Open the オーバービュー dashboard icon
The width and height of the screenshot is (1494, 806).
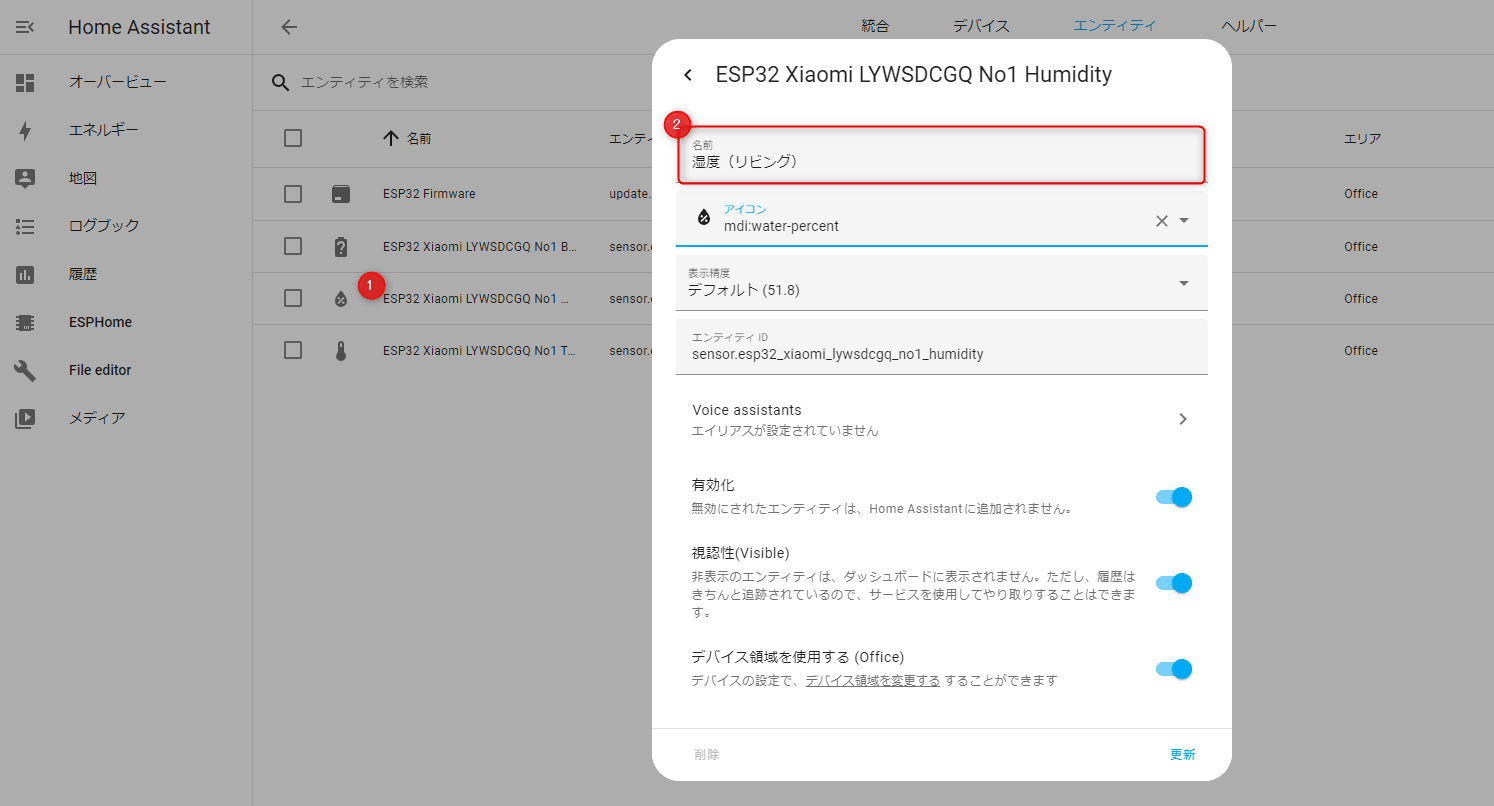tap(25, 83)
